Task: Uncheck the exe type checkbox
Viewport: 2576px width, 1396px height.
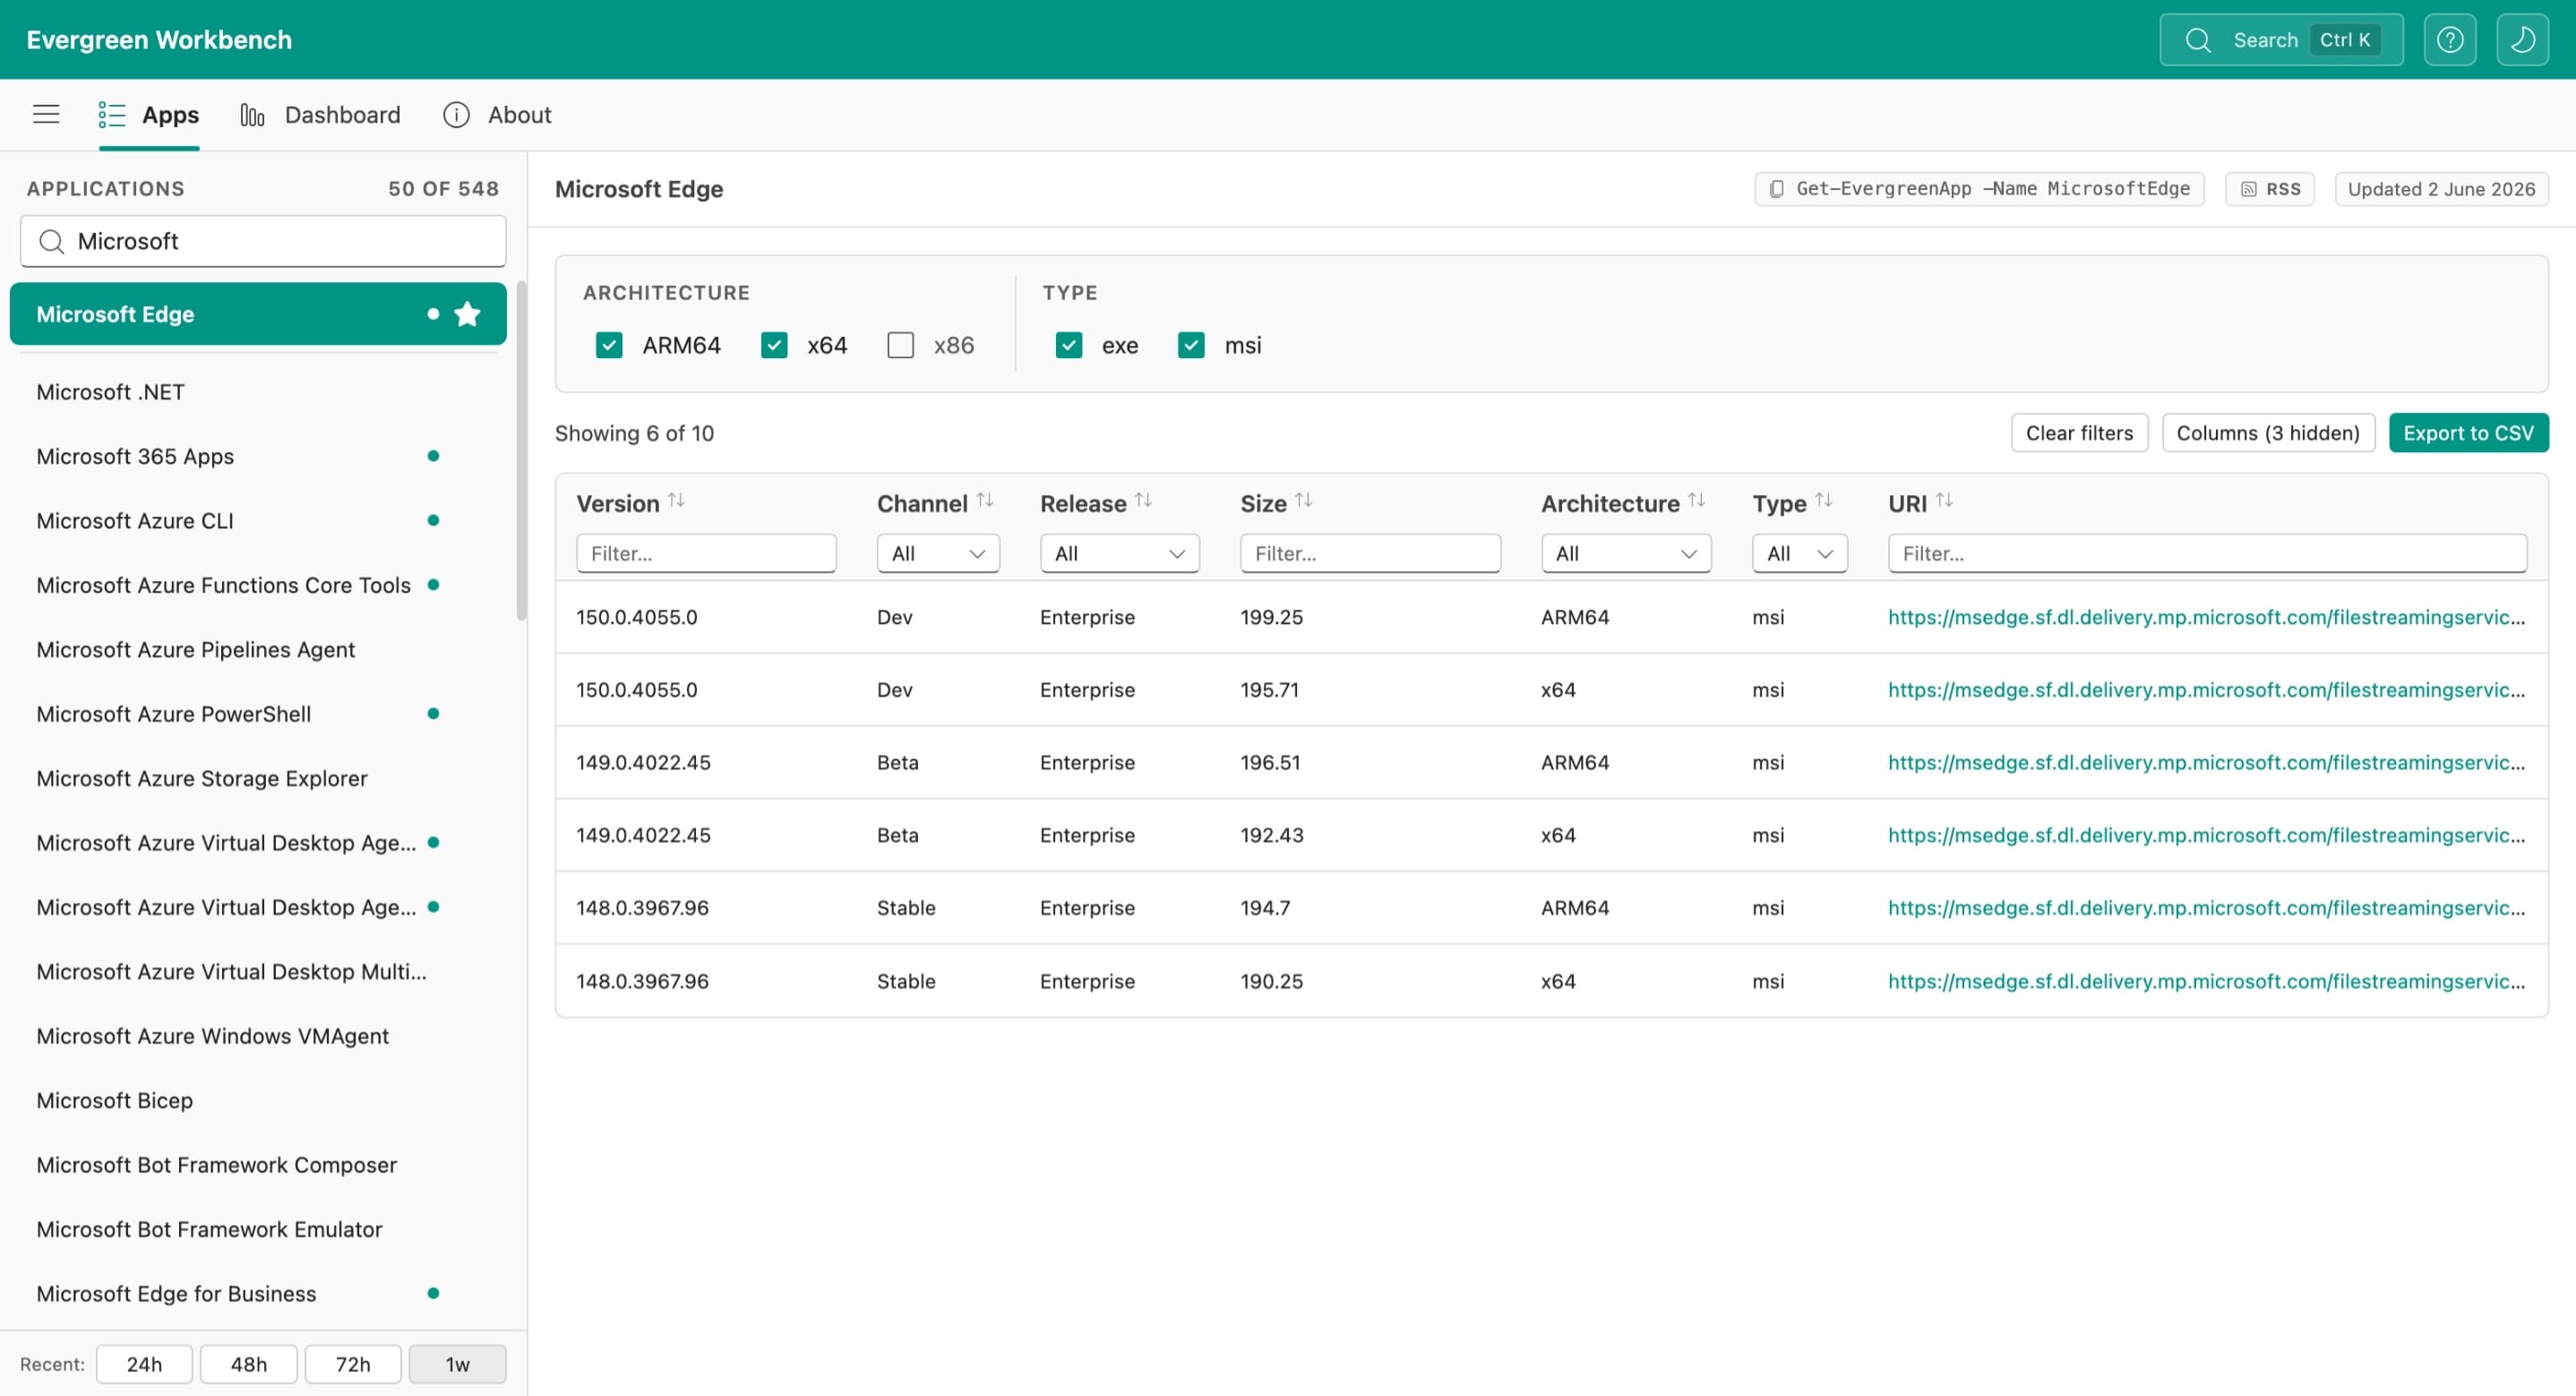Action: [1069, 345]
